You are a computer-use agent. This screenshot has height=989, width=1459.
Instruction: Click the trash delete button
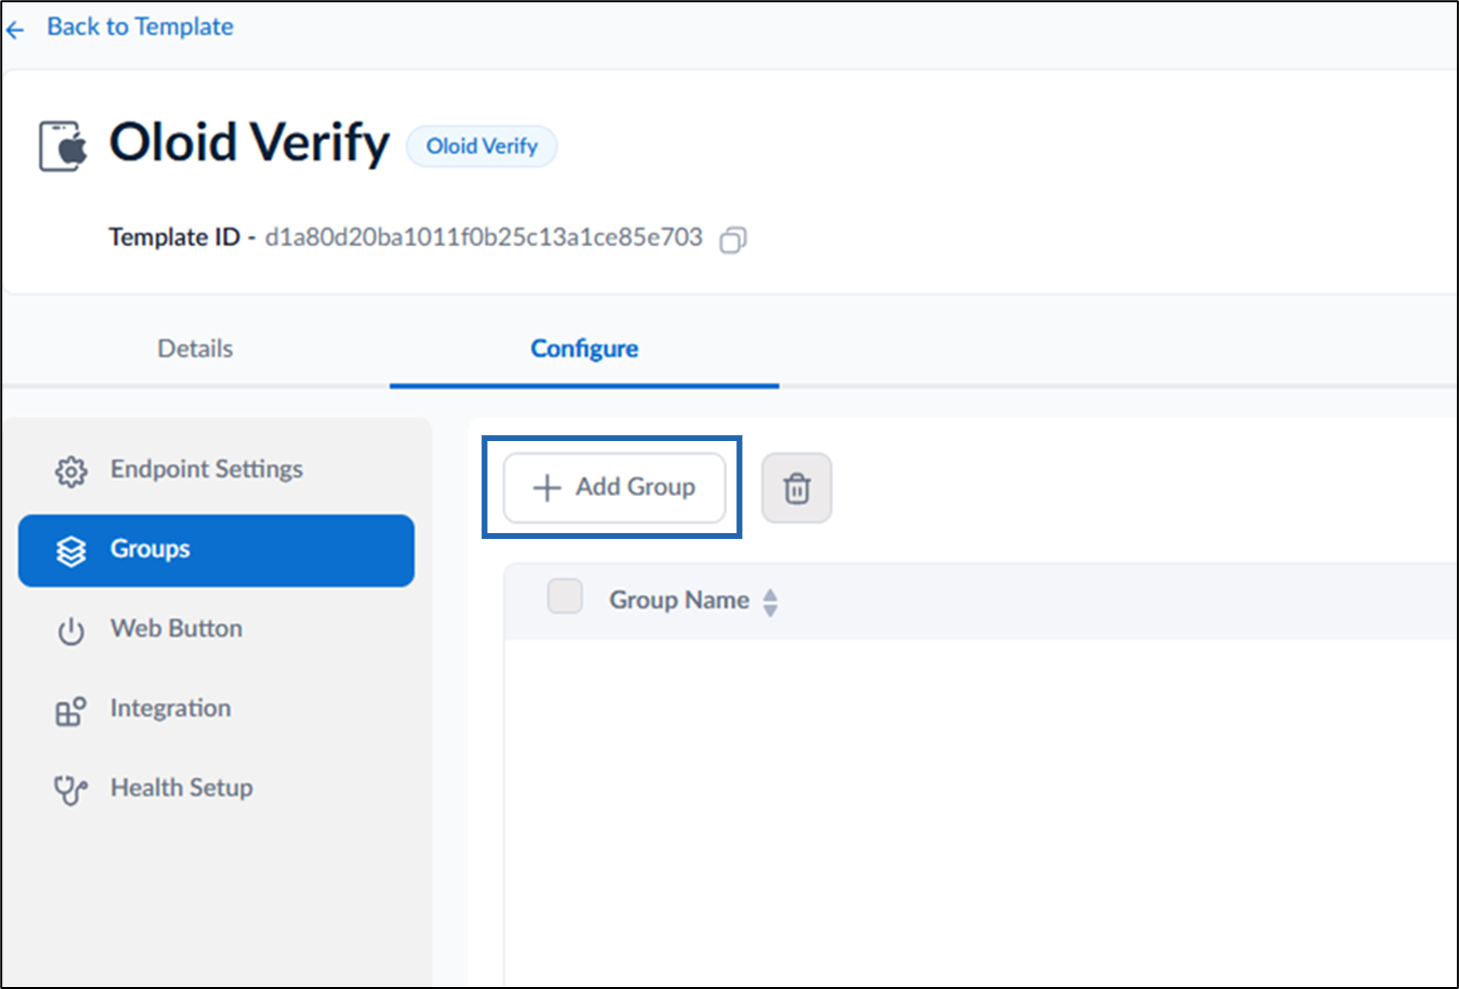[797, 488]
